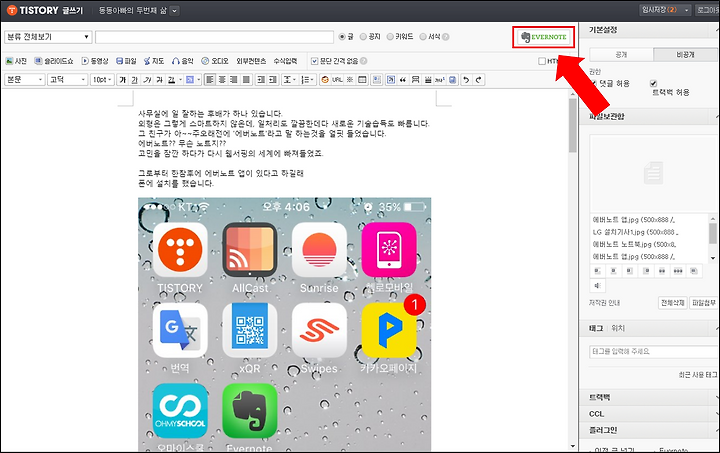Click the 임시저장 save draft button
This screenshot has width=720, height=453.
coord(659,10)
